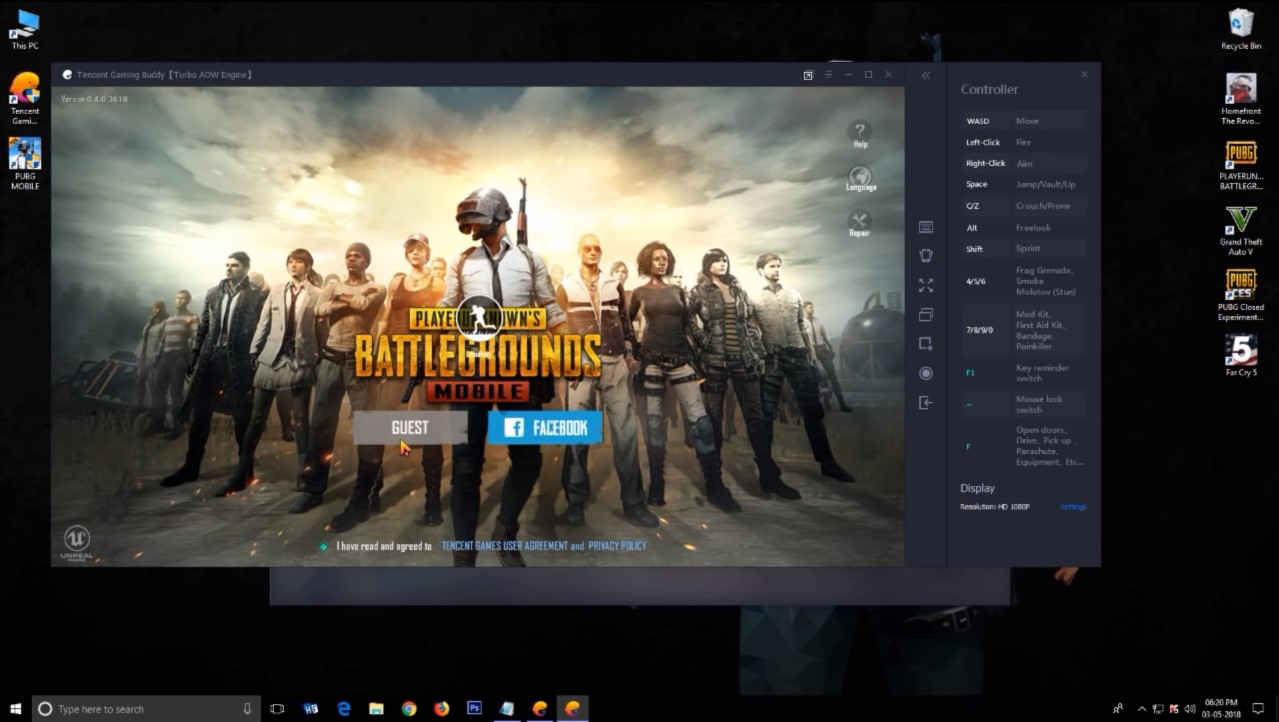Click the Space Jump/Vault/Up binding row
The height and width of the screenshot is (722, 1279).
pyautogui.click(x=1023, y=184)
